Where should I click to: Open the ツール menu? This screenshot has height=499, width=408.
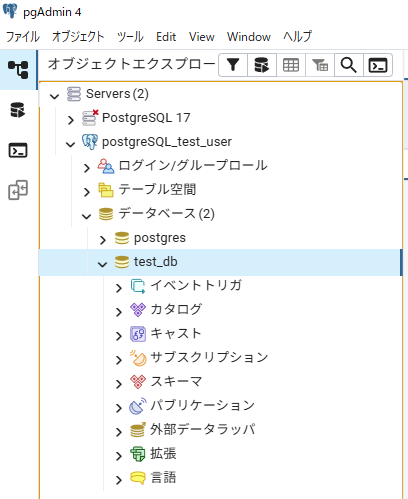[x=130, y=37]
